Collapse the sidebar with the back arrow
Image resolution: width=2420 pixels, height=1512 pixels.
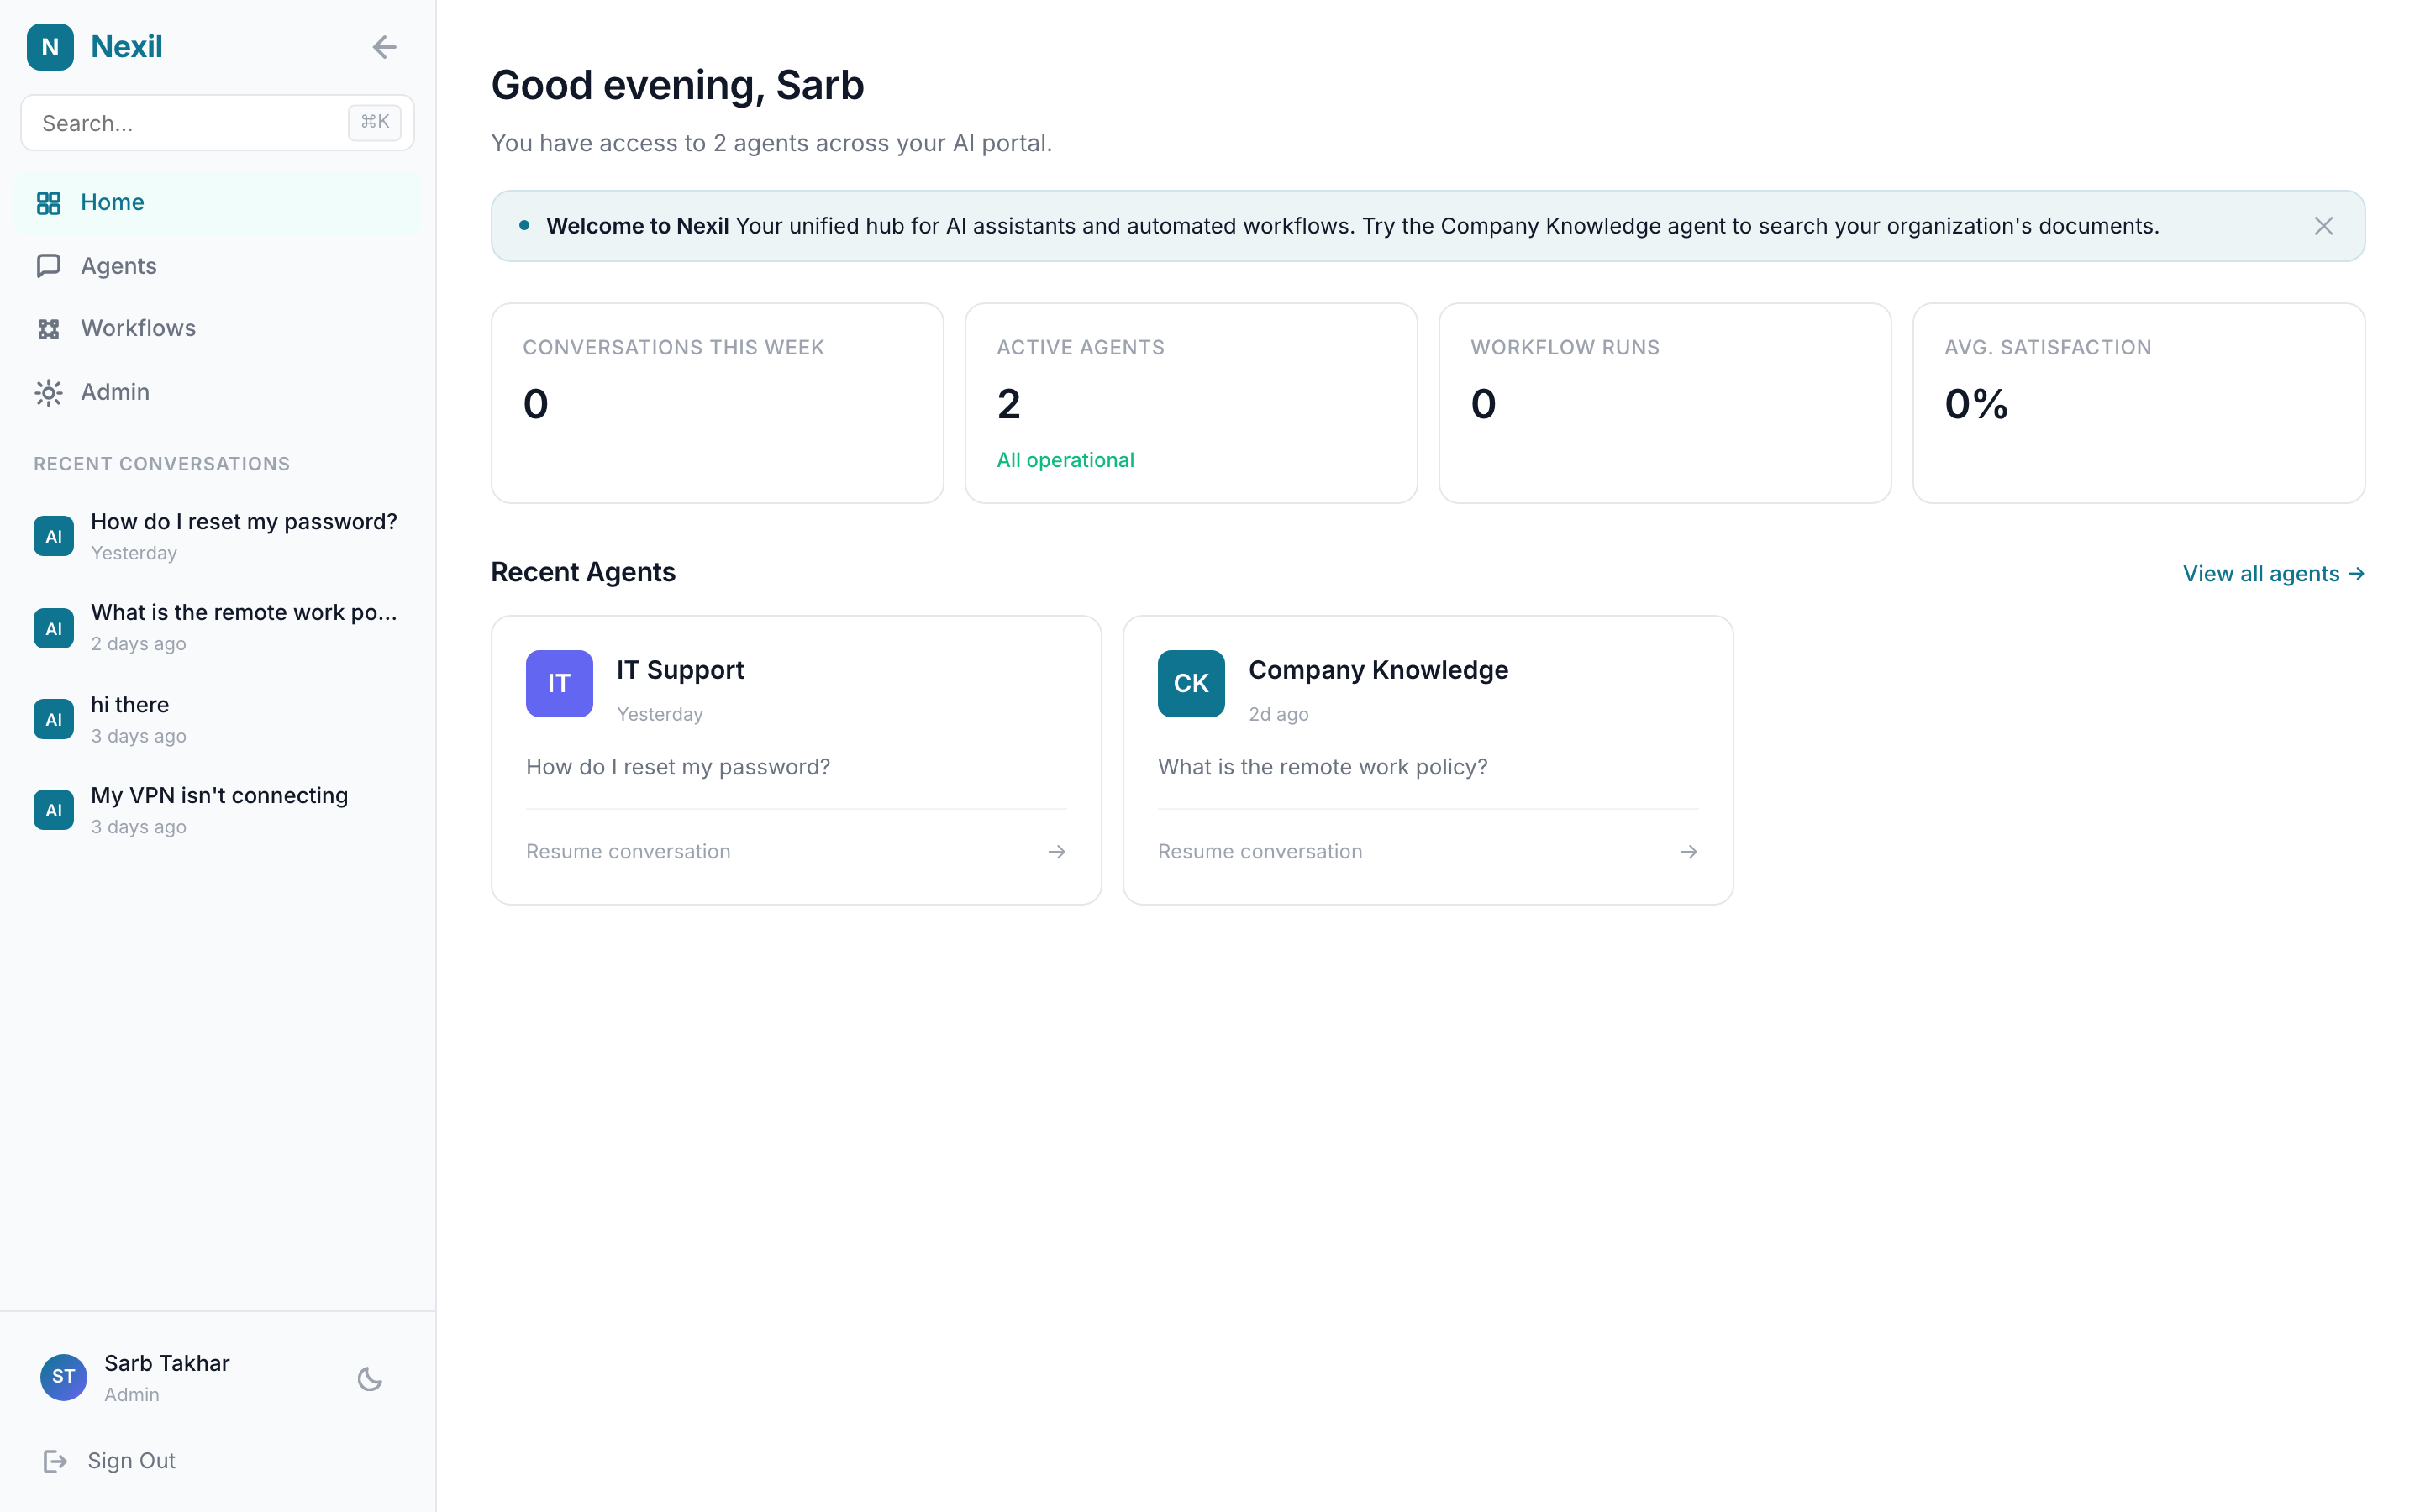point(385,46)
